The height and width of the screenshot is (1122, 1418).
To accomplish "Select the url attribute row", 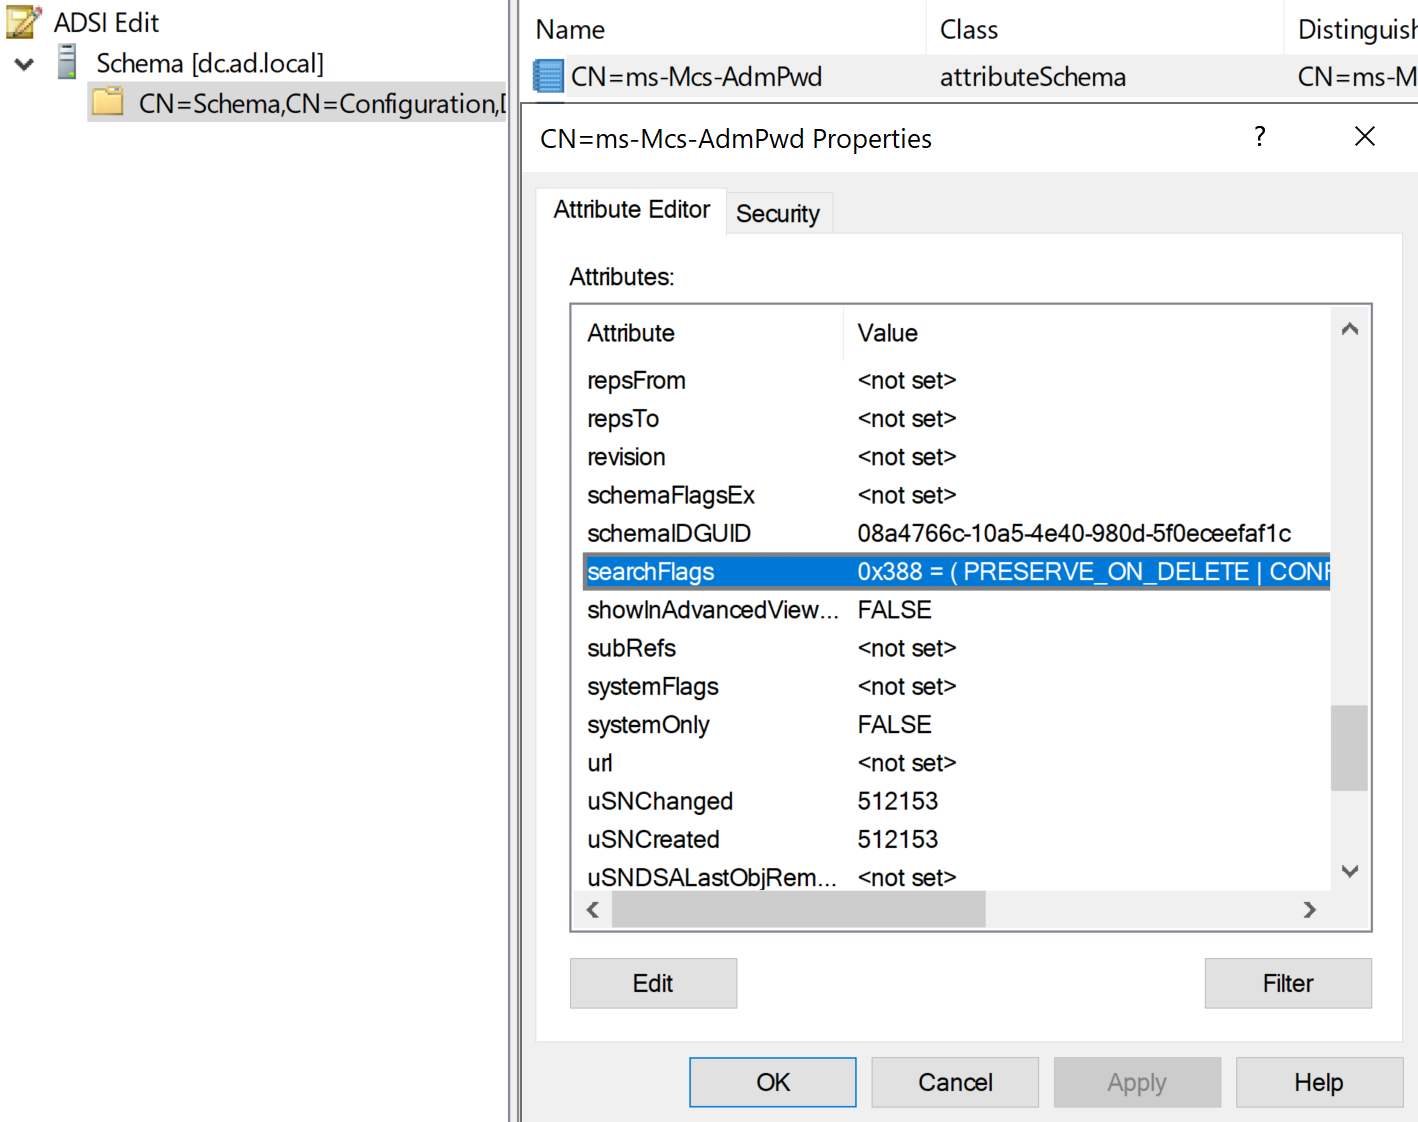I will coord(956,763).
